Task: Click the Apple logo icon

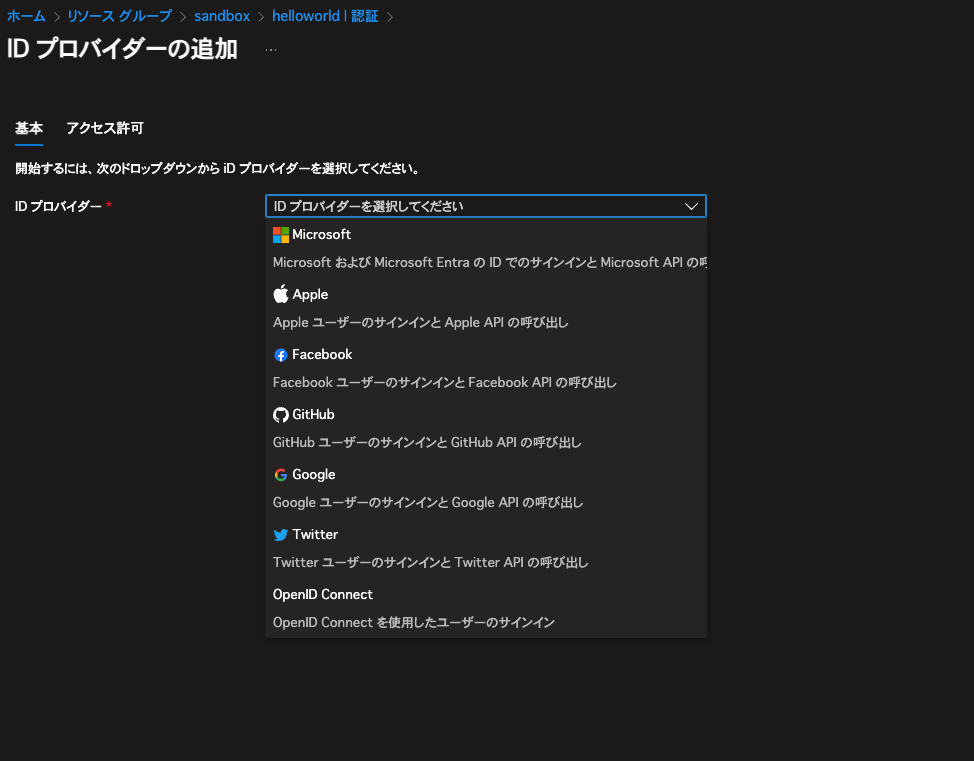Action: coord(281,294)
